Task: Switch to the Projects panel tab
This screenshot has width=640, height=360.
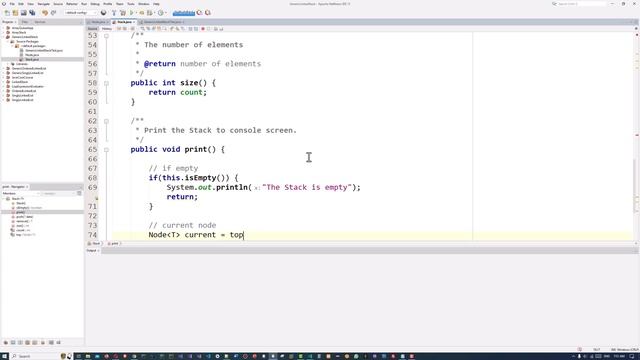Action: pyautogui.click(x=8, y=22)
